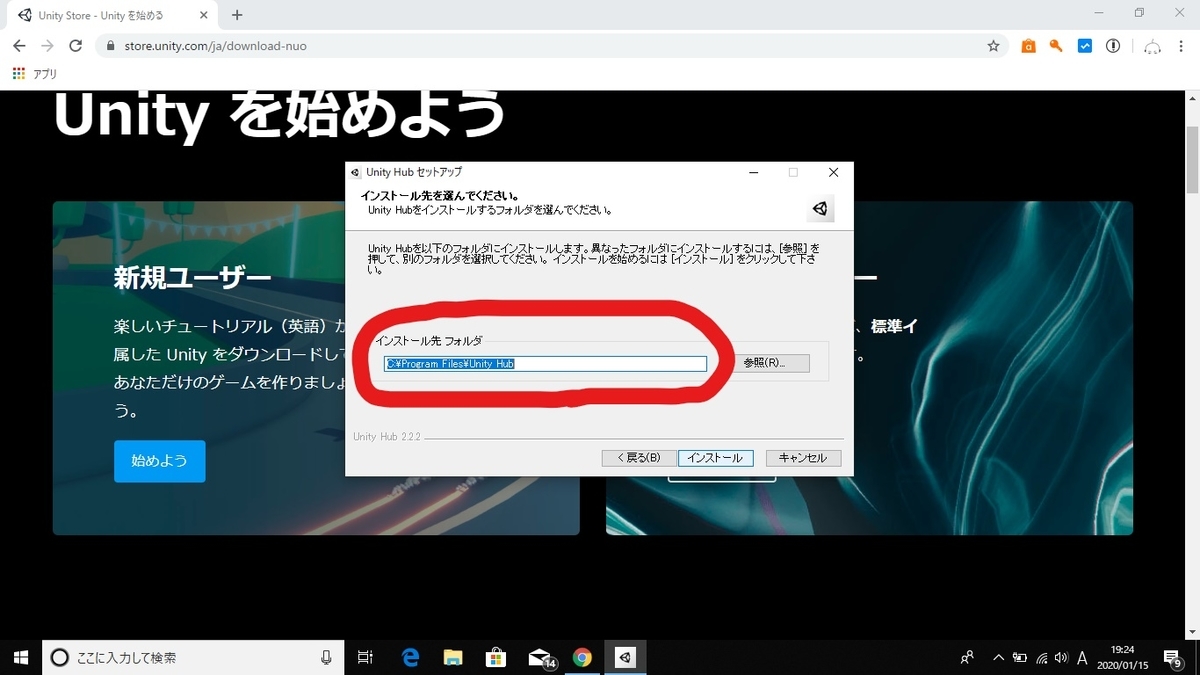Click the キャンセル button in setup

point(803,458)
